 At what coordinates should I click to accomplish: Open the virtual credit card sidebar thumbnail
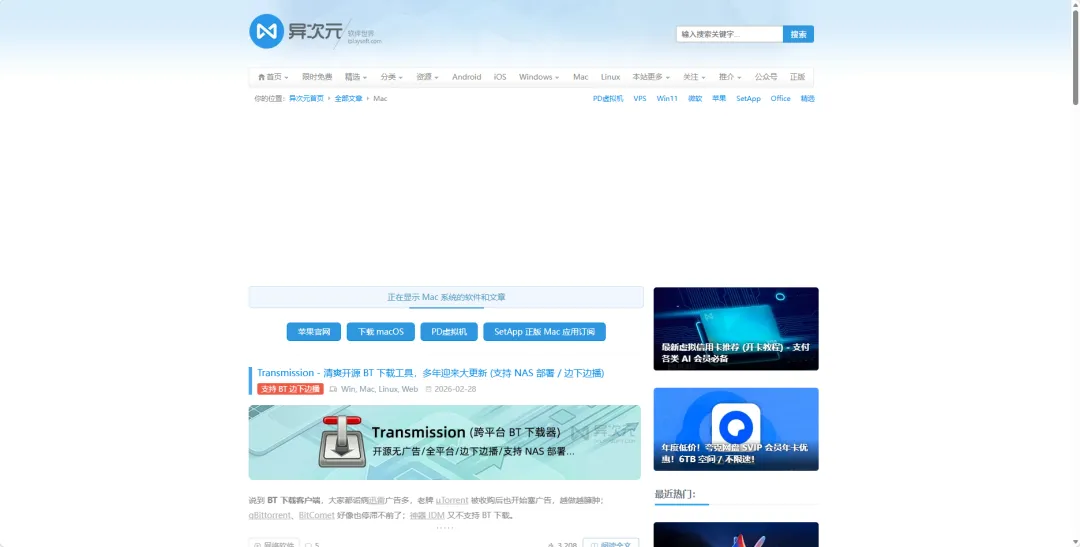click(736, 329)
